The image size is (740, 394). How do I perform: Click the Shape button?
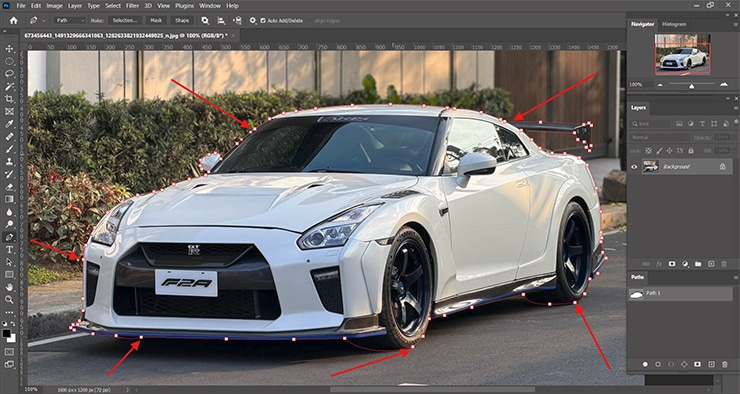[x=182, y=20]
